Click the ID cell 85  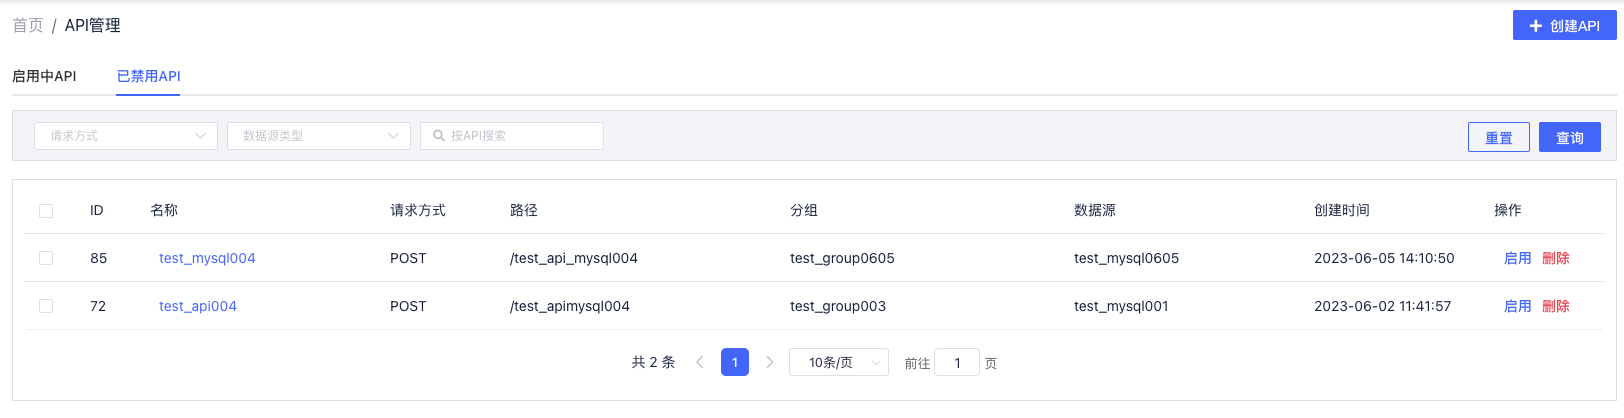pyautogui.click(x=98, y=258)
